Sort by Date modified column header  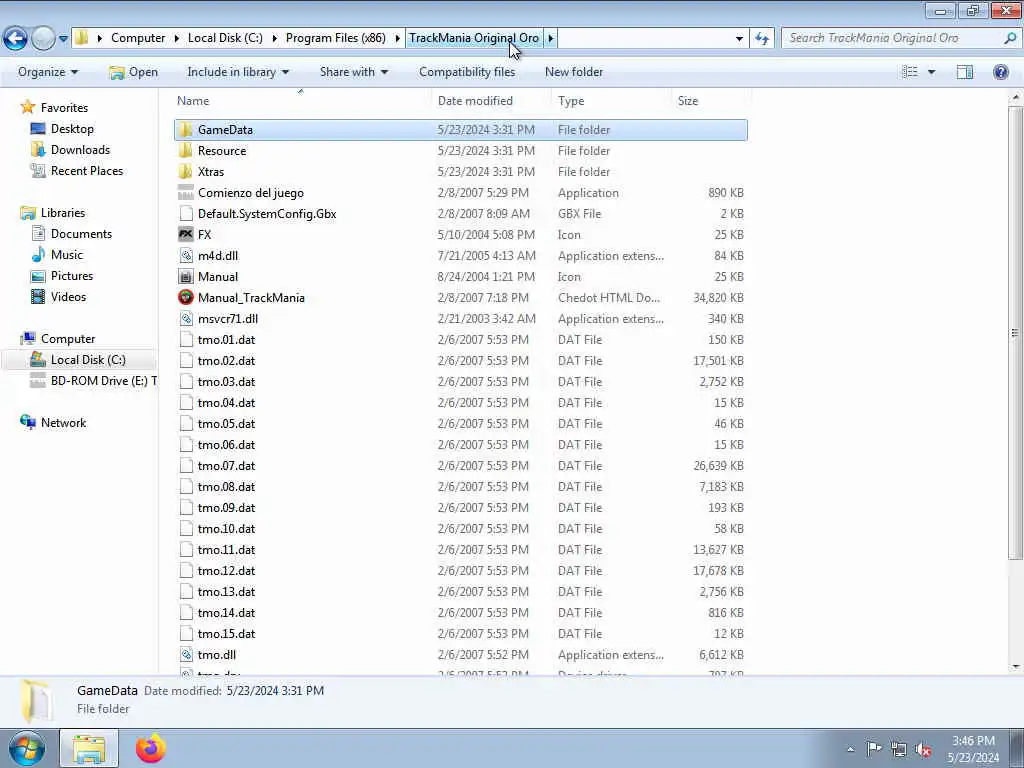click(x=475, y=101)
